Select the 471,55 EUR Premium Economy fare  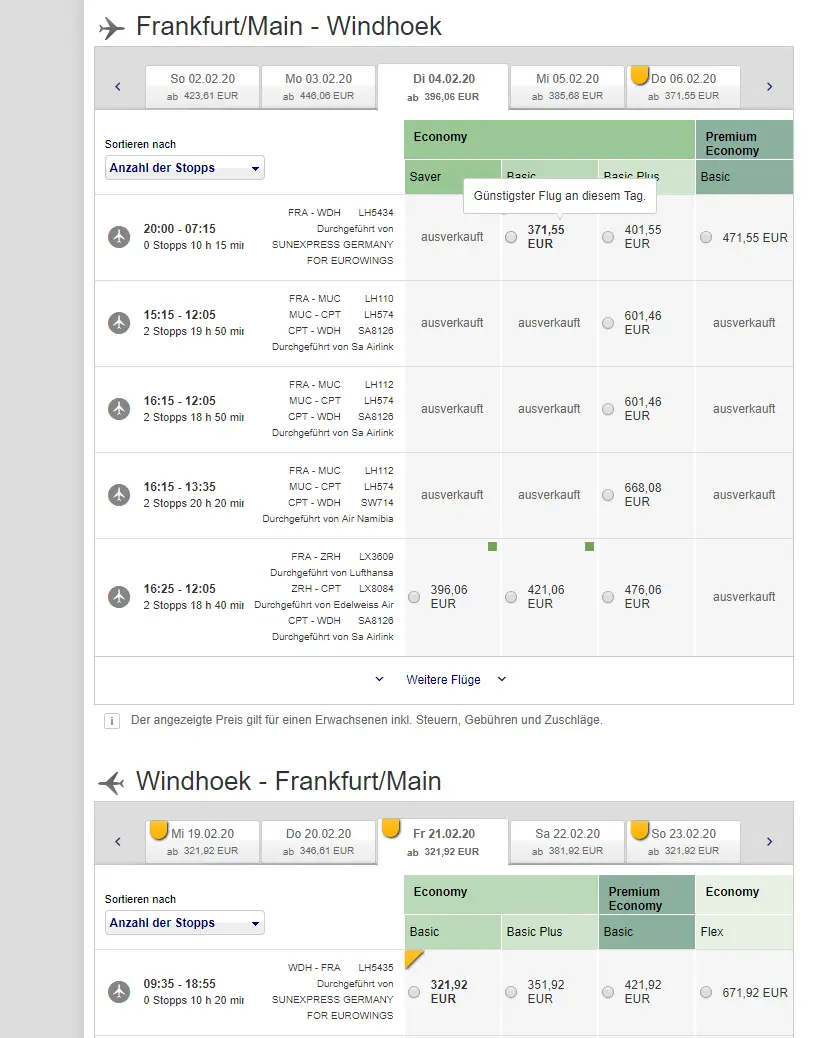coord(706,237)
